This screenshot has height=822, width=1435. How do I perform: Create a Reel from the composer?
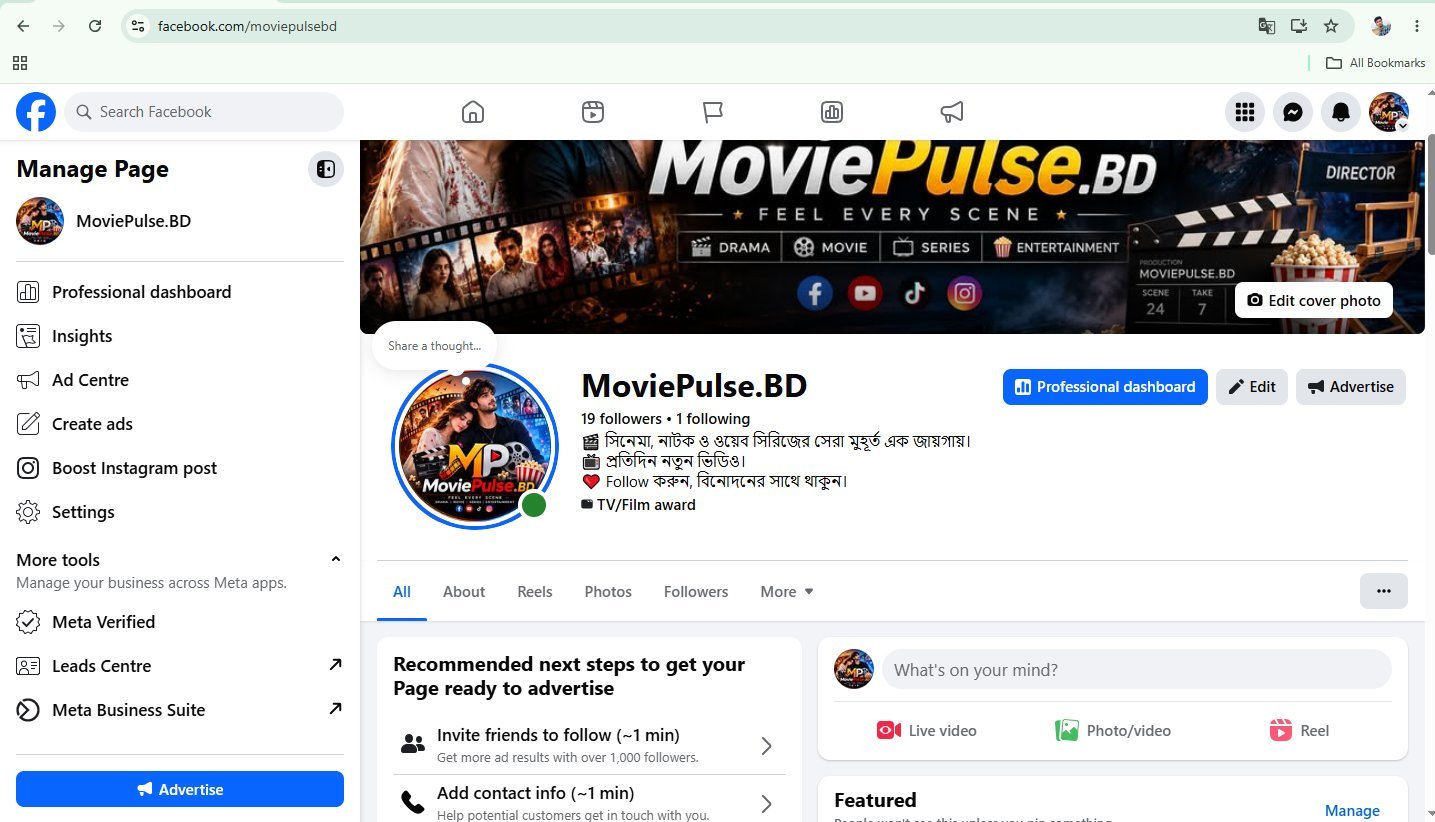point(1299,730)
